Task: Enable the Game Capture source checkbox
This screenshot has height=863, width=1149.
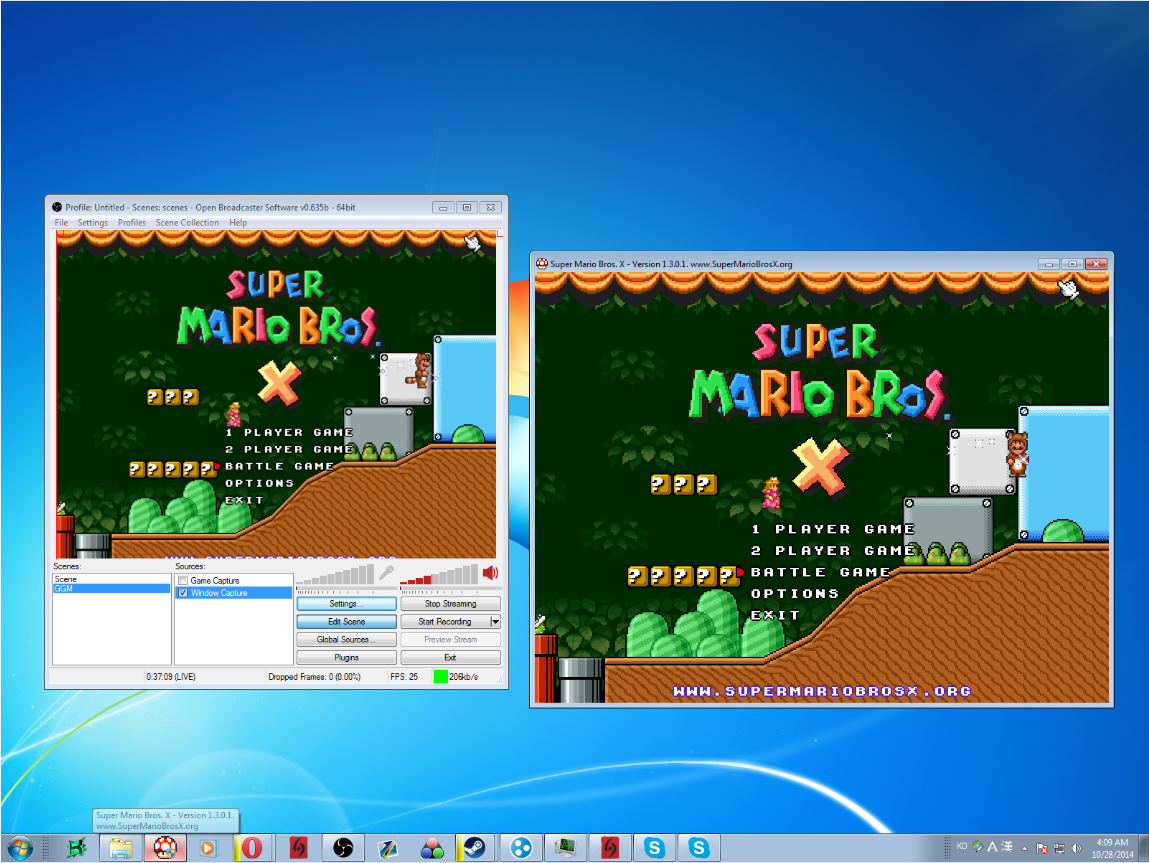Action: [x=183, y=581]
